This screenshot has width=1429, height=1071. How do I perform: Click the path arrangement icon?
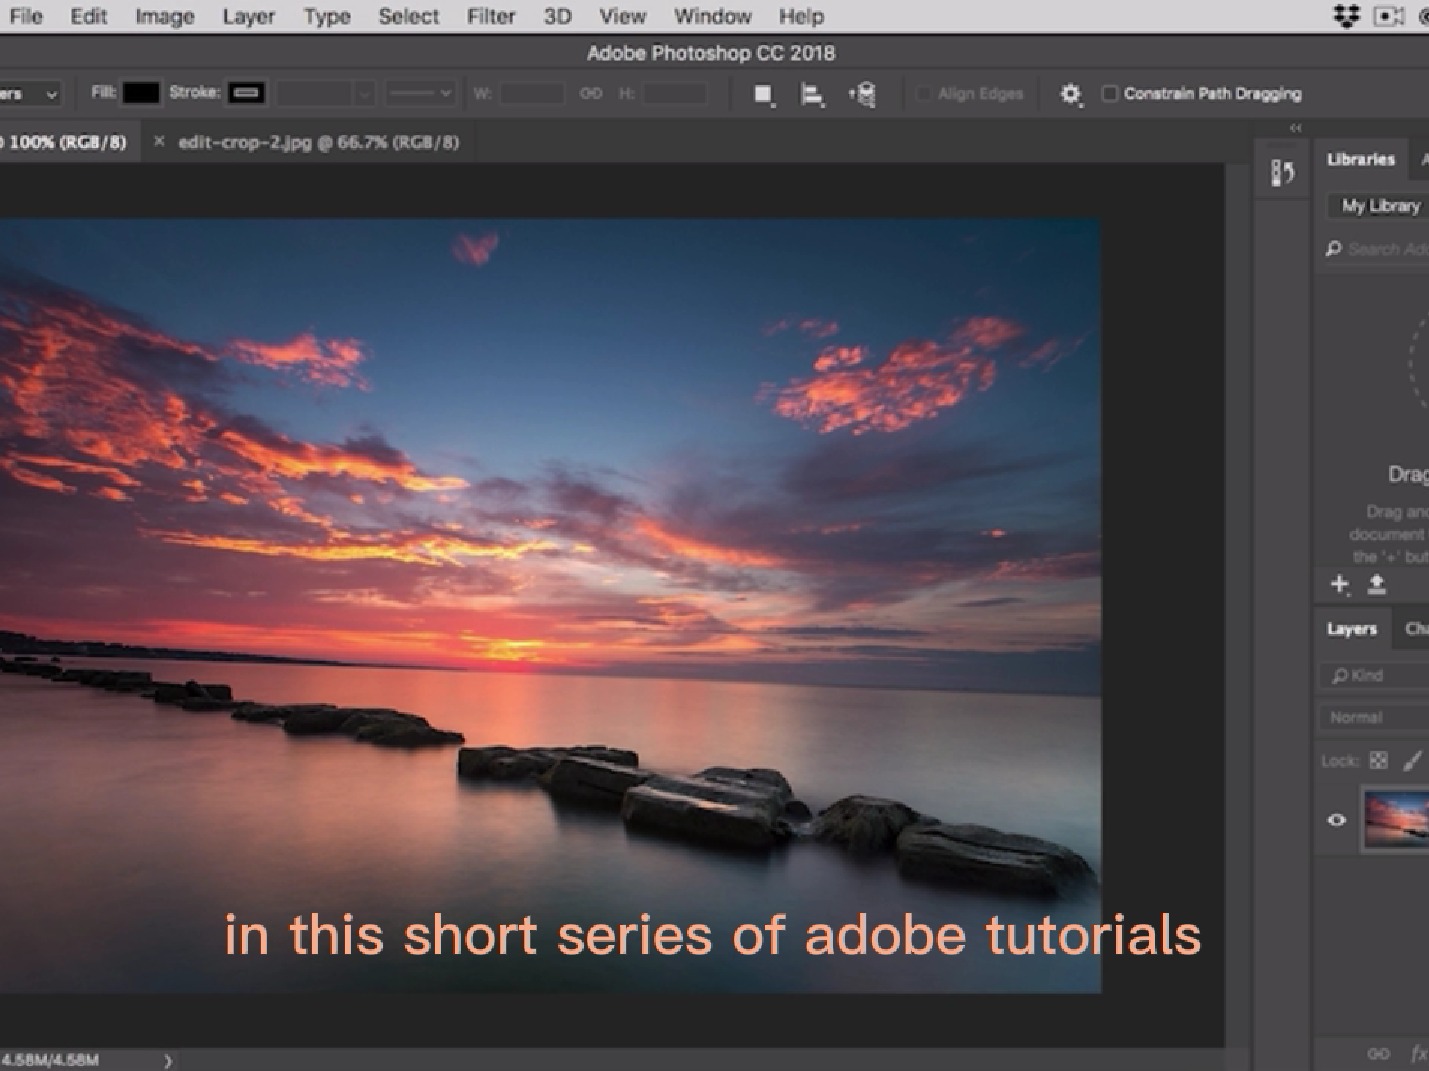click(x=862, y=93)
